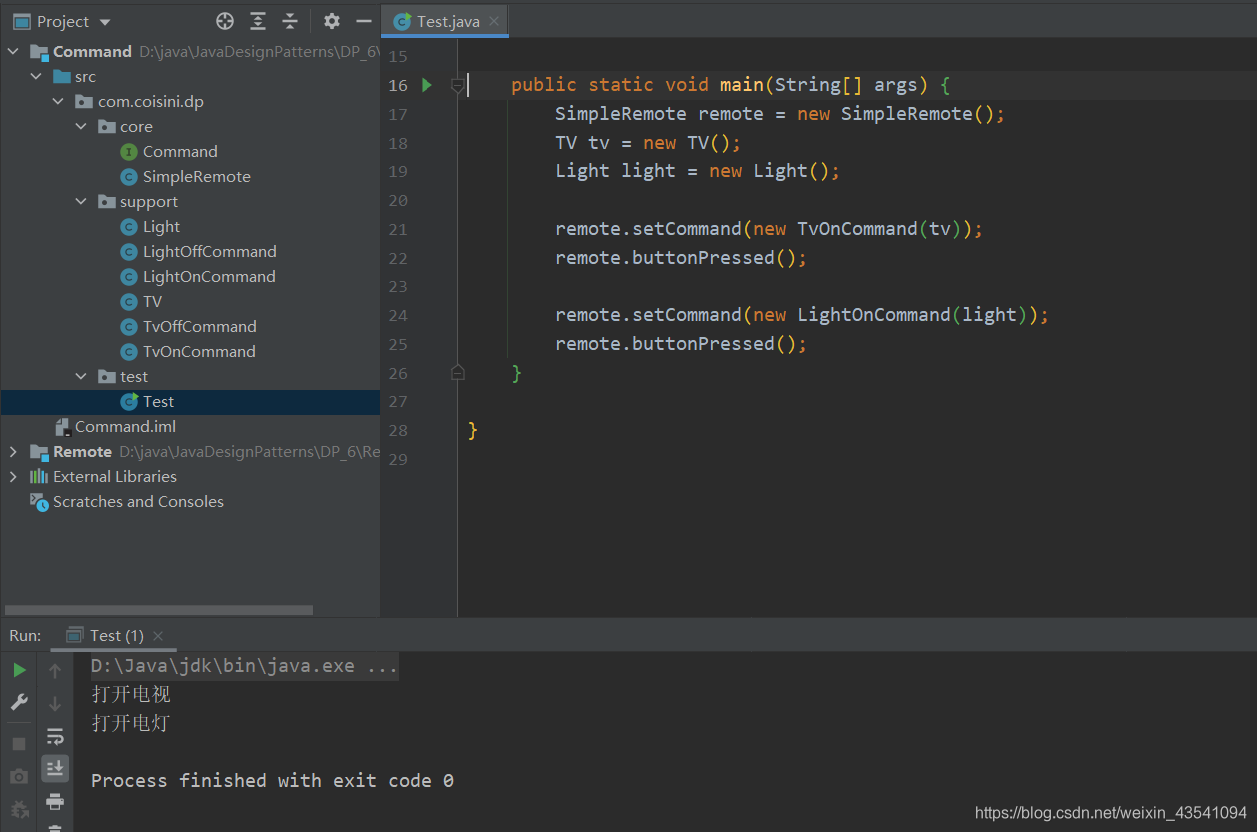1257x832 pixels.
Task: Toggle scroll to end in console
Action: tap(55, 768)
